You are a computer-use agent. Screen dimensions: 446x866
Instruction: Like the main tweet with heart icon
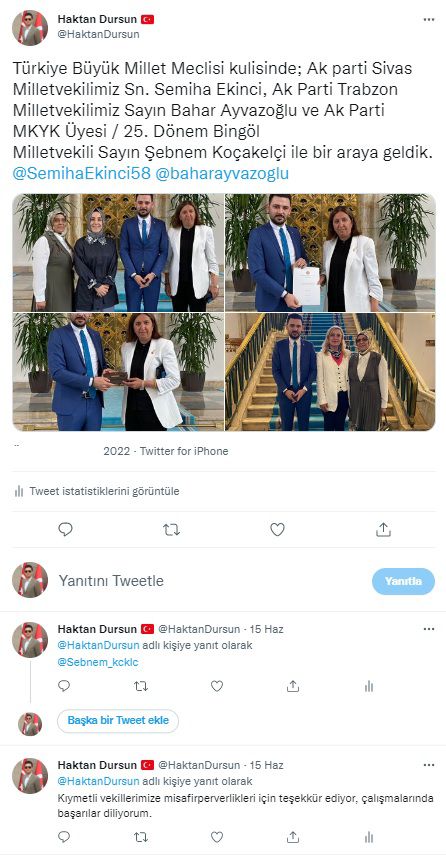tap(277, 530)
